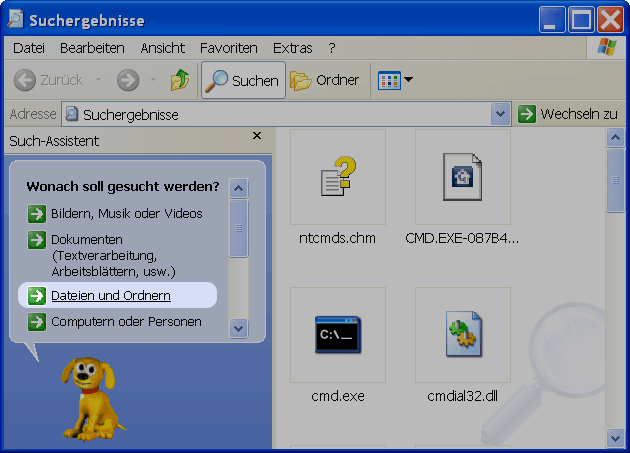Close the Such-Assistent pane

257,136
